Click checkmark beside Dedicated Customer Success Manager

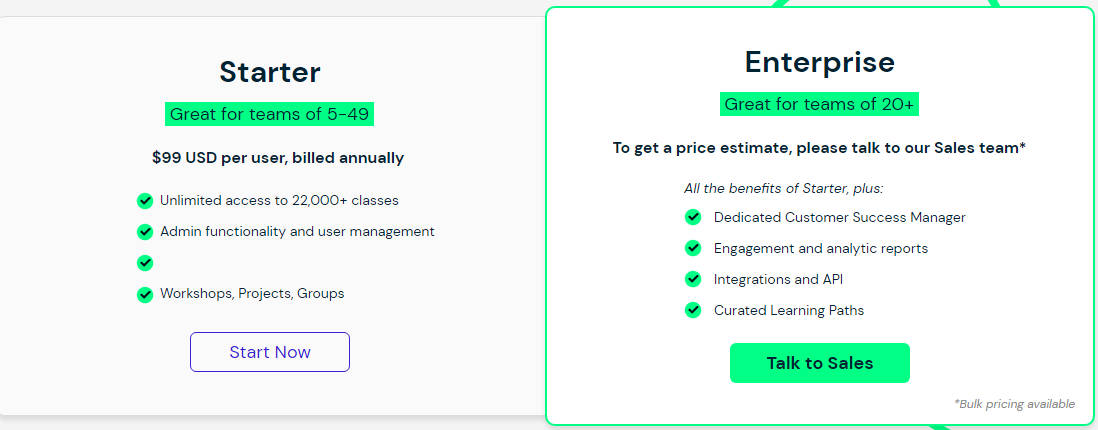692,217
